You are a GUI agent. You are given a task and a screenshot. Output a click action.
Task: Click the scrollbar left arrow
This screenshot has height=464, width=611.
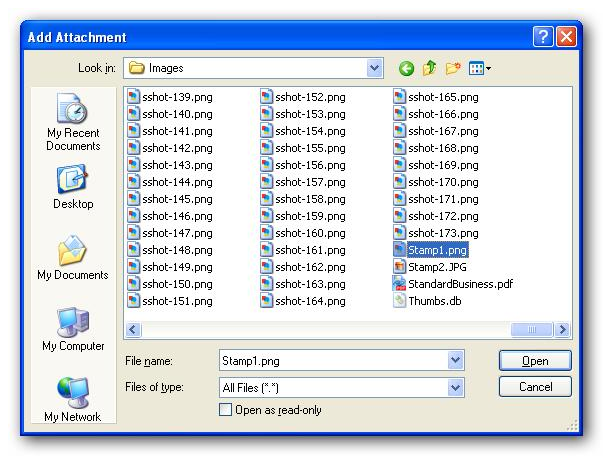[x=133, y=330]
